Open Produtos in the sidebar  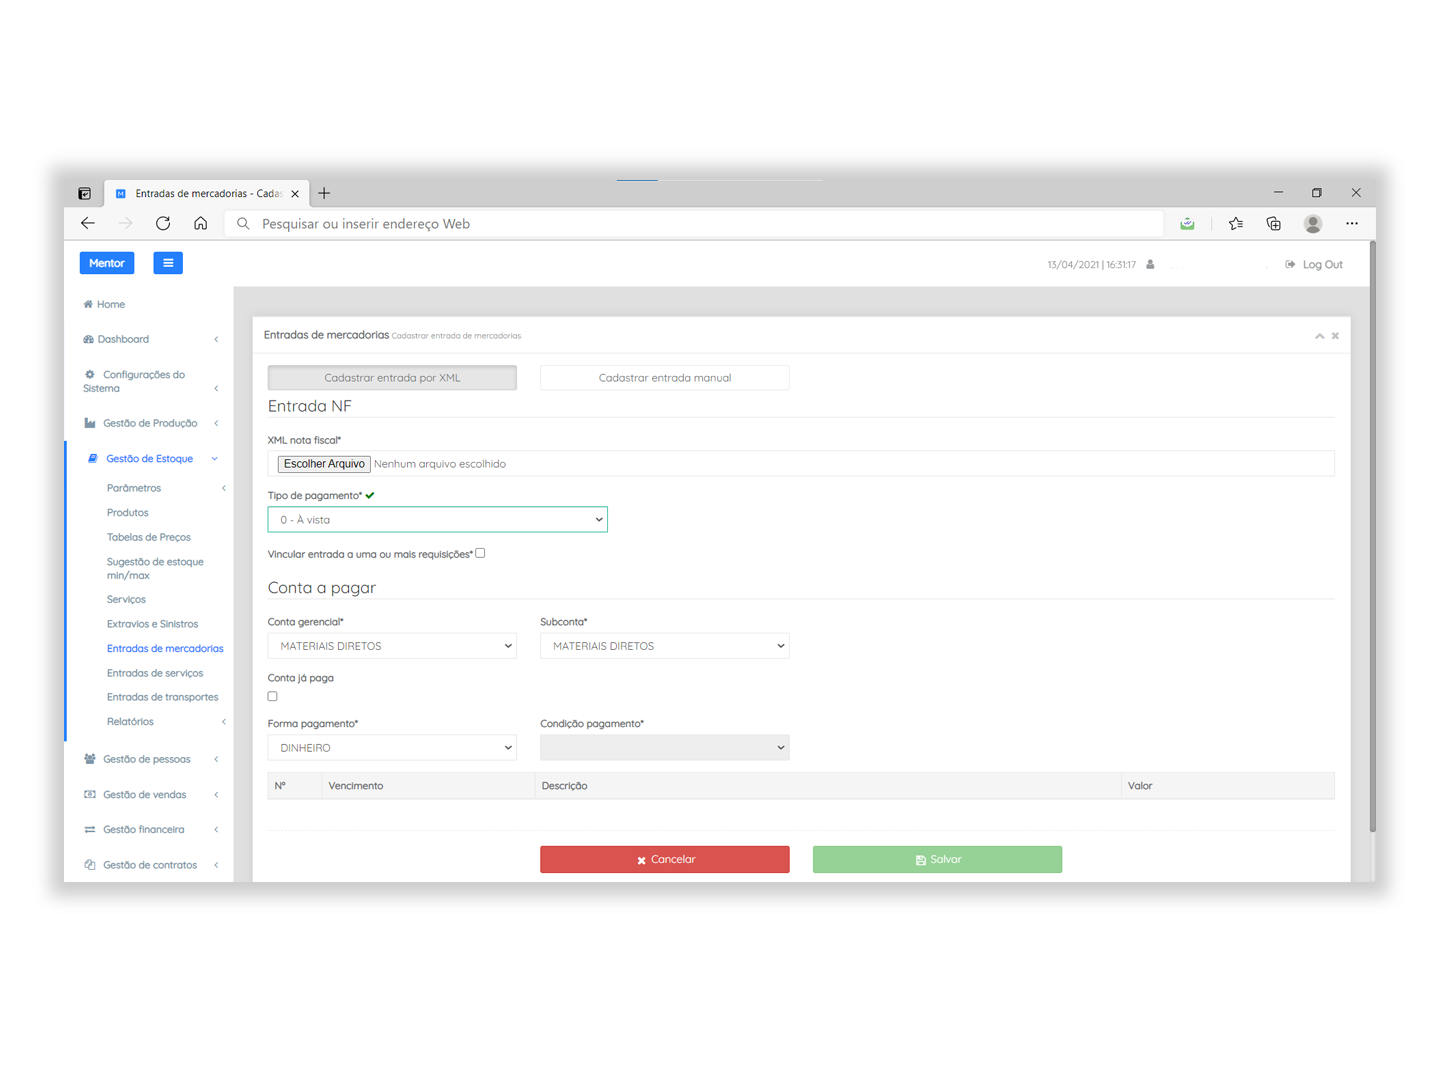pyautogui.click(x=127, y=513)
